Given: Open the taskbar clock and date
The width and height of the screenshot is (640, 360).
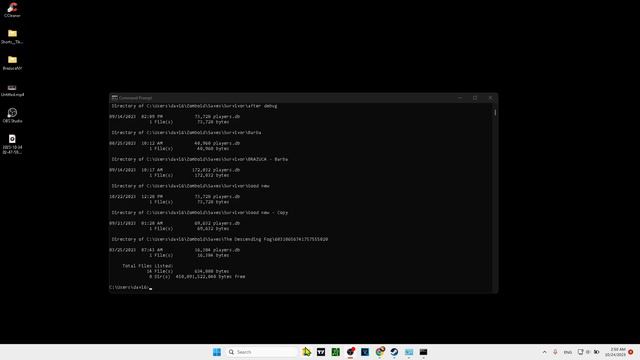Looking at the screenshot, I should pos(615,352).
